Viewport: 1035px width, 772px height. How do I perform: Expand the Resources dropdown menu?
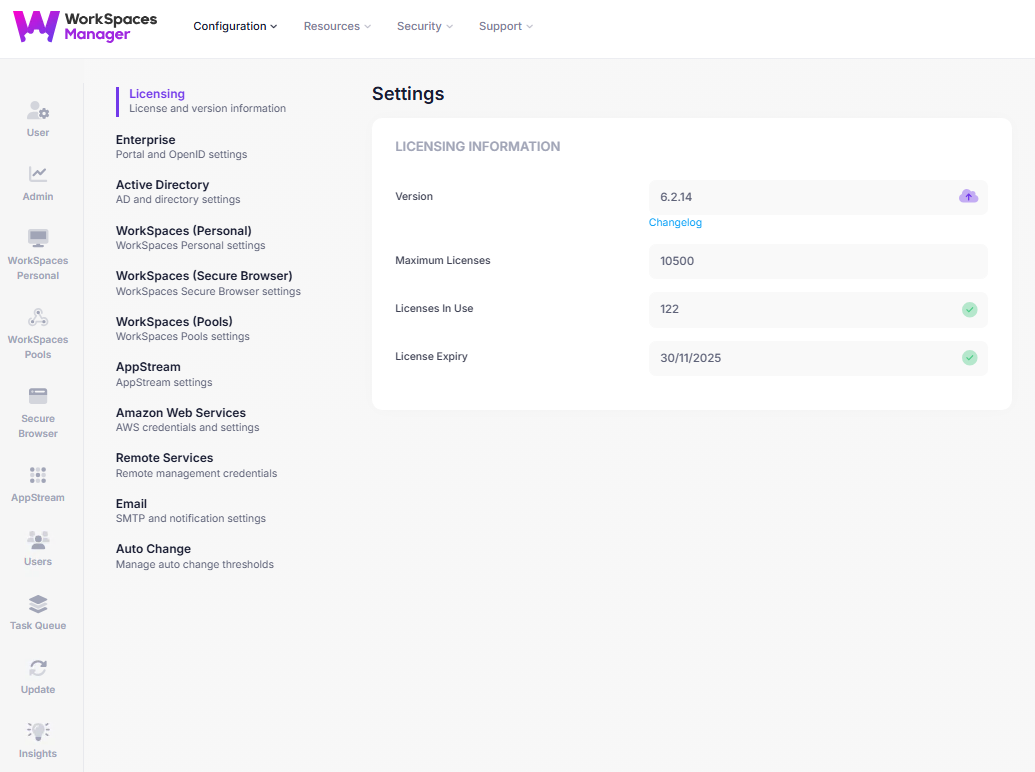coord(337,27)
